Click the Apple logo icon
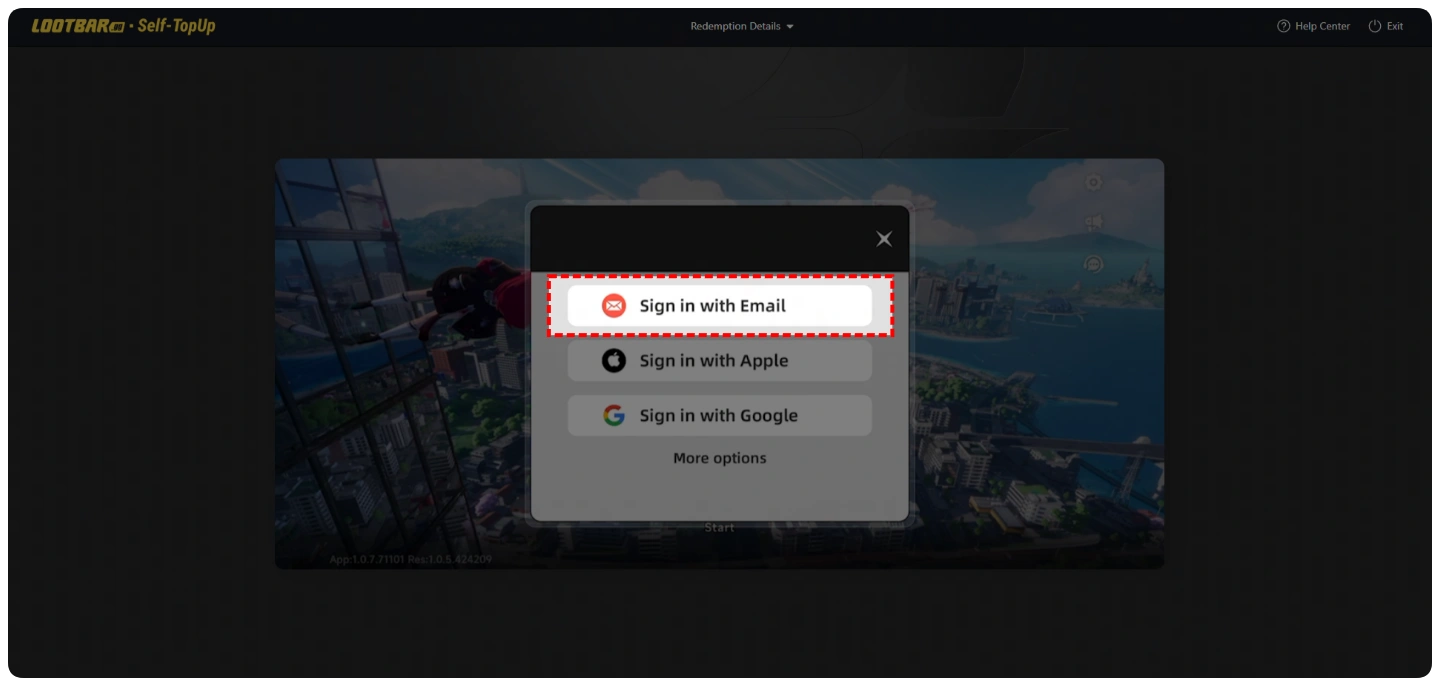This screenshot has width=1440, height=686. 613,361
